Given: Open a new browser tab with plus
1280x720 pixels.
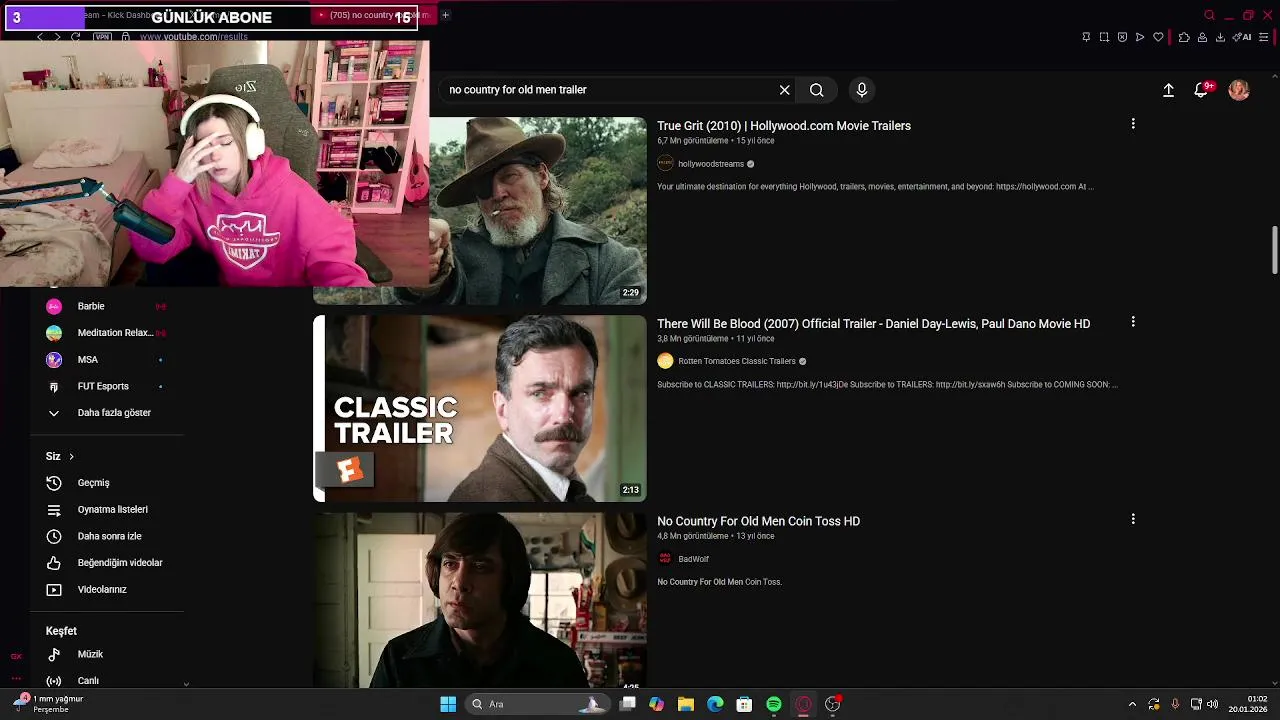Looking at the screenshot, I should [x=445, y=15].
